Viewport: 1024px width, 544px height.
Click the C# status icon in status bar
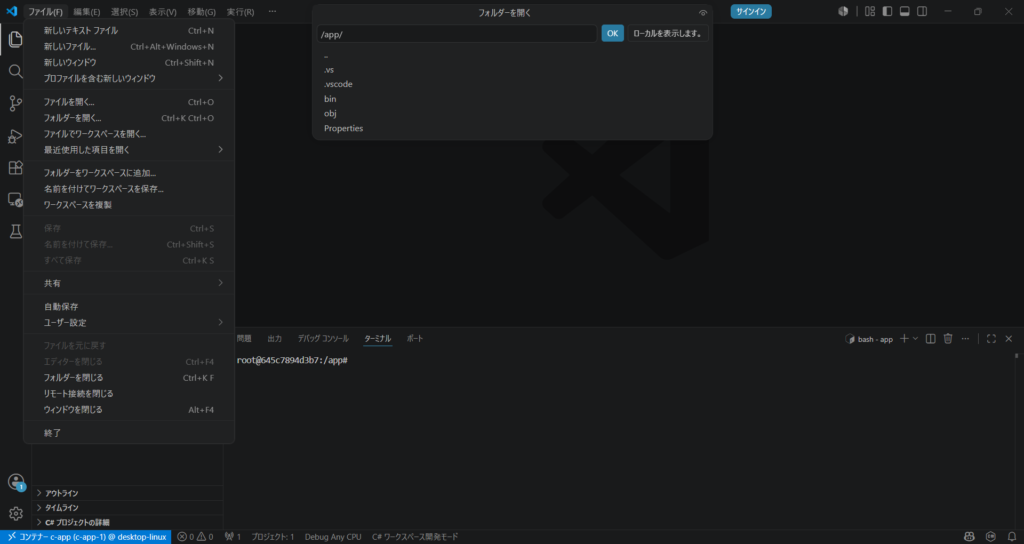tap(991, 537)
